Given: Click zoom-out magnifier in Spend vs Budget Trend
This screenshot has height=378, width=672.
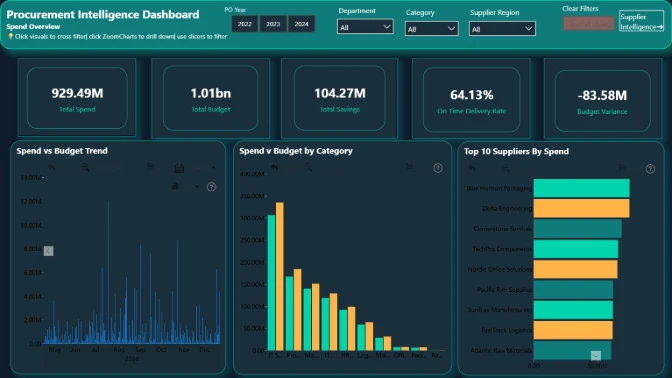Looking at the screenshot, I should [x=85, y=168].
